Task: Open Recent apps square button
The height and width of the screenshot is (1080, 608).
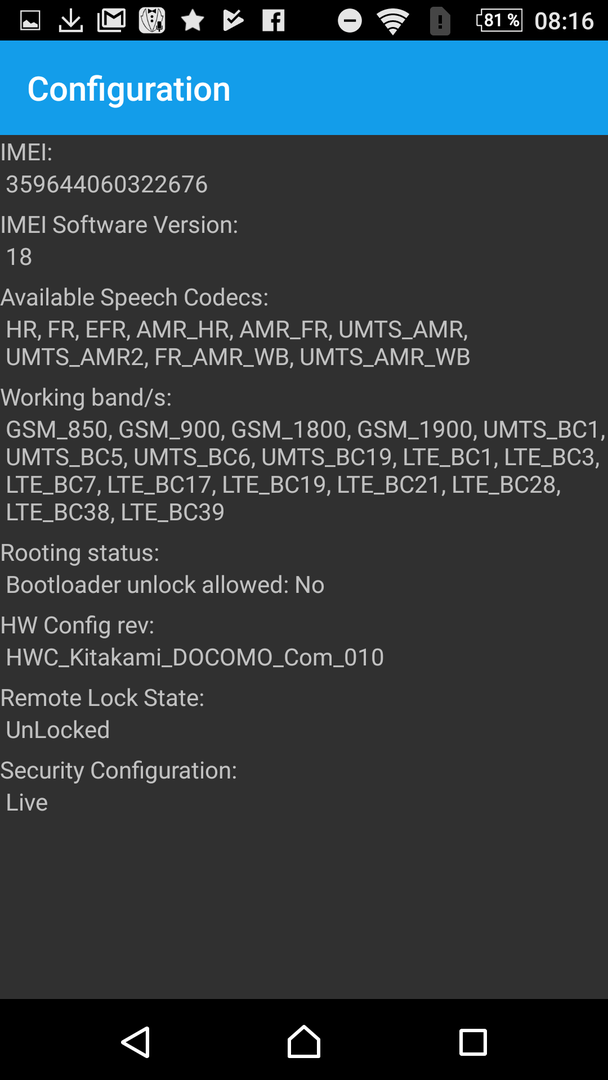Action: coord(472,1042)
